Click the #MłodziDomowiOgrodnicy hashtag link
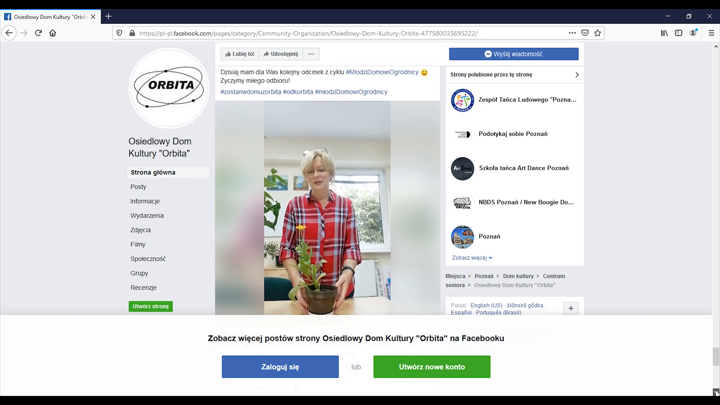Viewport: 720px width, 405px height. click(x=382, y=72)
